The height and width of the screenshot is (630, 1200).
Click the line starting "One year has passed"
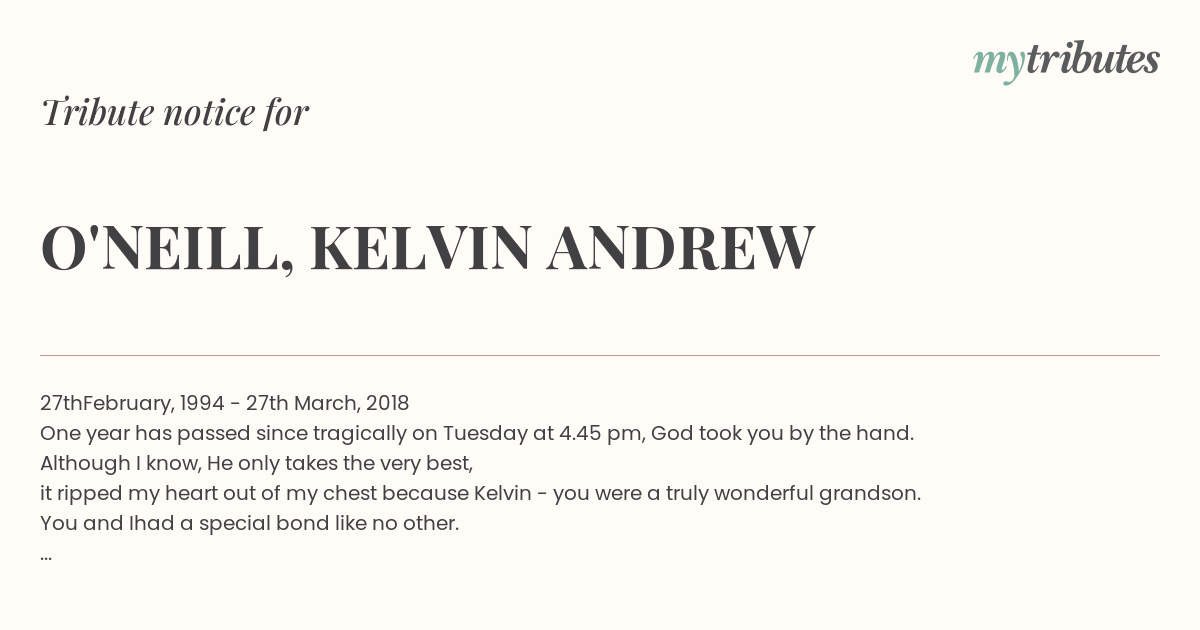(477, 434)
